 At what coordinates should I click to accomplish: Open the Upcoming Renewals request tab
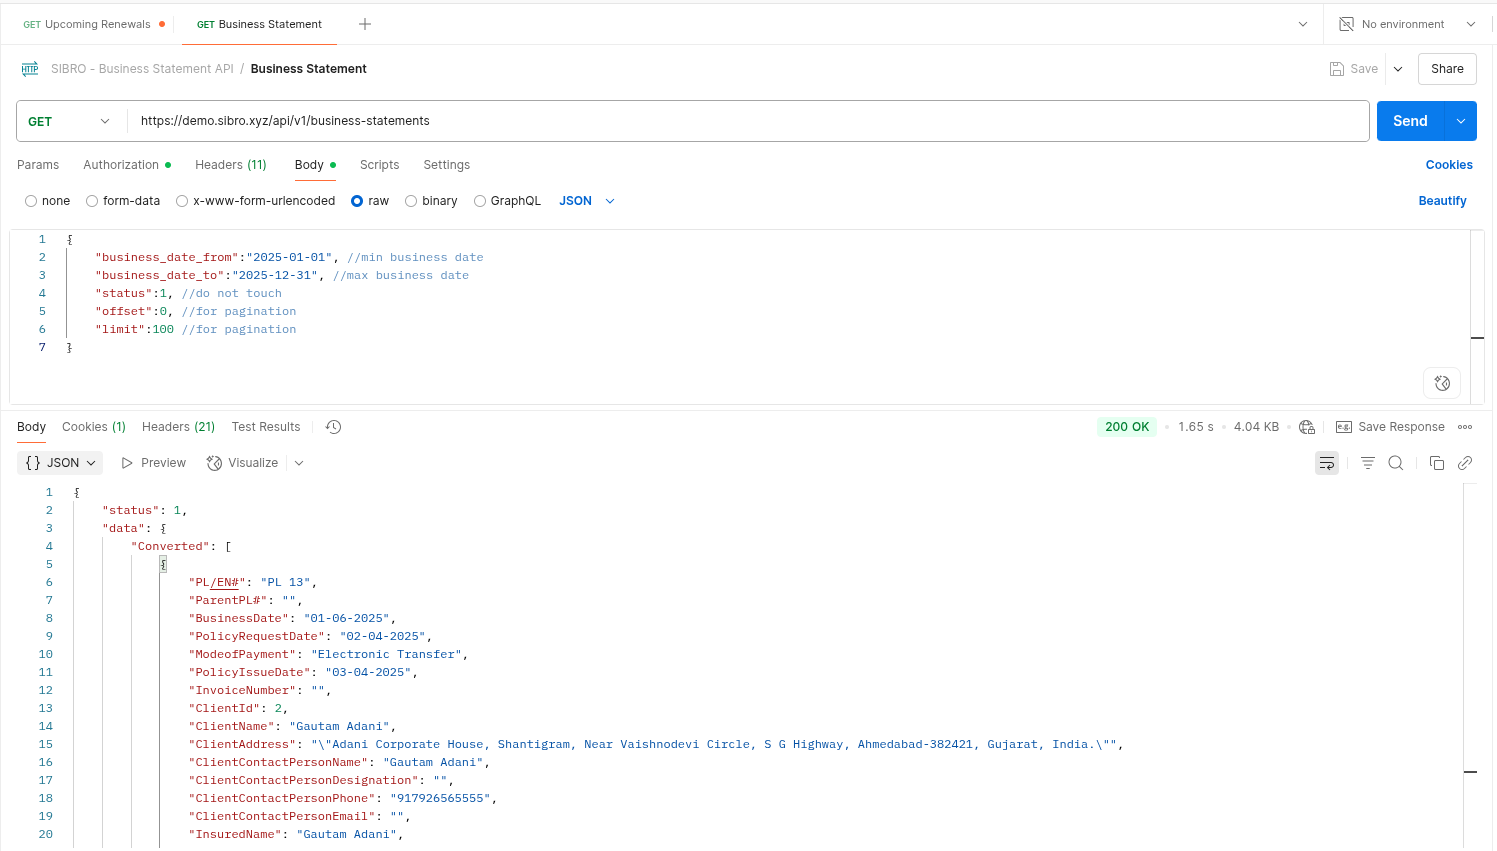[x=87, y=24]
